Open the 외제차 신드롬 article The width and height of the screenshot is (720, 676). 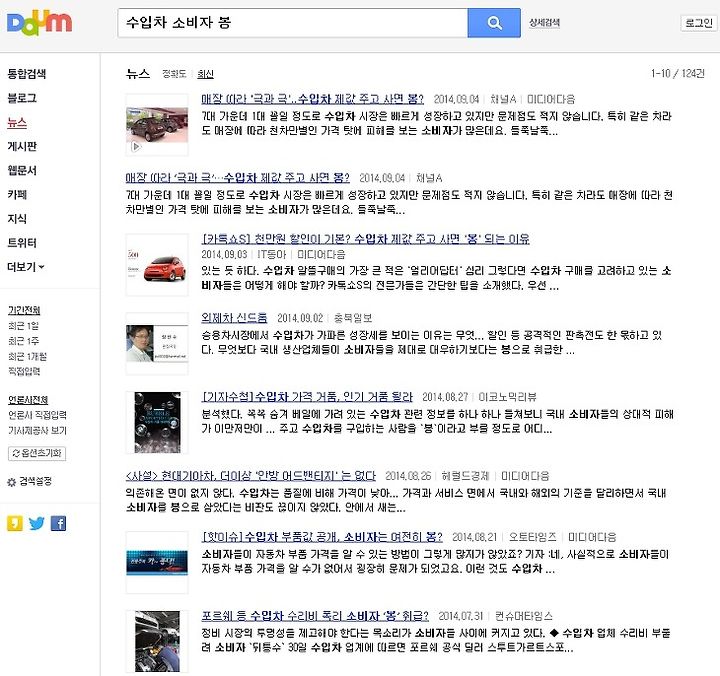(x=234, y=318)
